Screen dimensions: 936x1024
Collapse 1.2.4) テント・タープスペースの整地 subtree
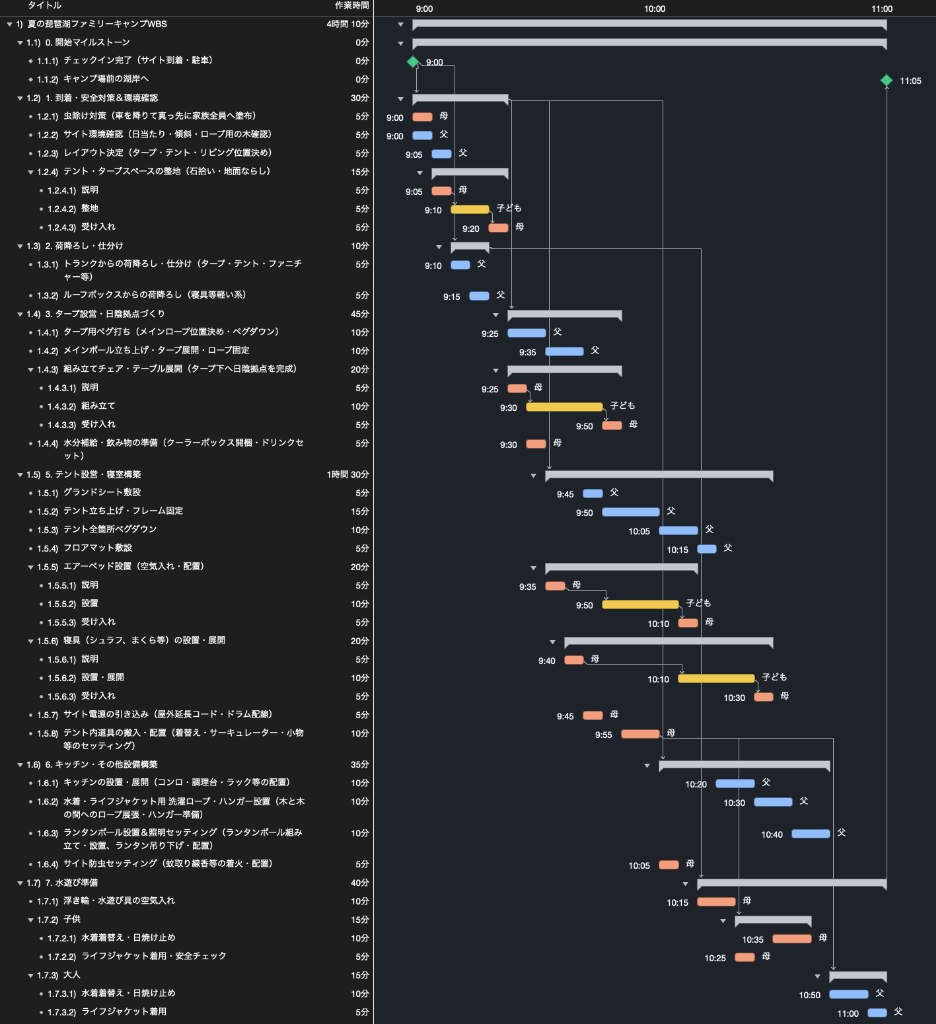point(30,172)
